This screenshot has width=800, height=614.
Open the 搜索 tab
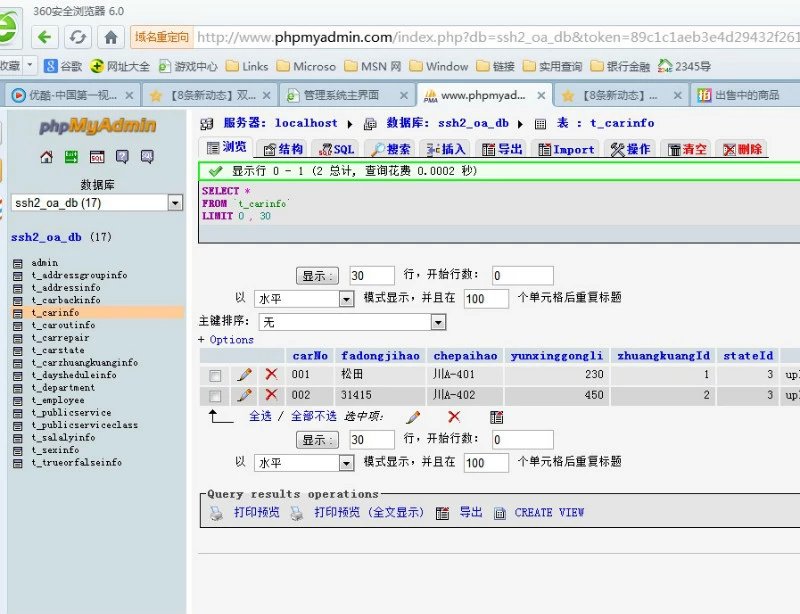[391, 149]
